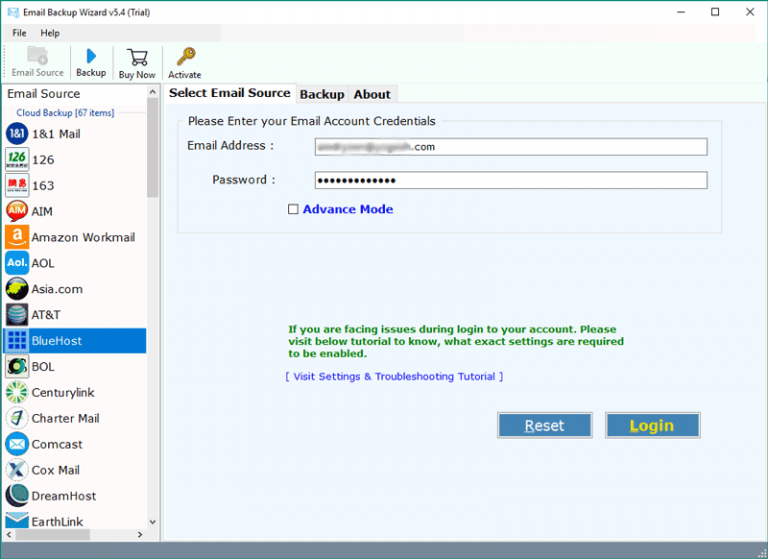Viewport: 768px width, 559px height.
Task: Enable the Advance Mode checkbox
Action: coord(293,209)
